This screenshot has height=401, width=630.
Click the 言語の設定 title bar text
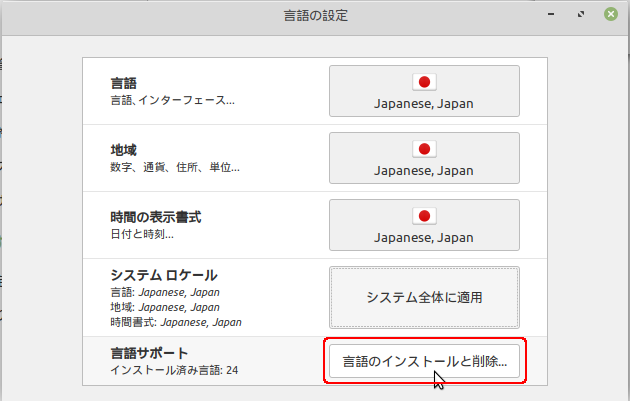[x=316, y=15]
